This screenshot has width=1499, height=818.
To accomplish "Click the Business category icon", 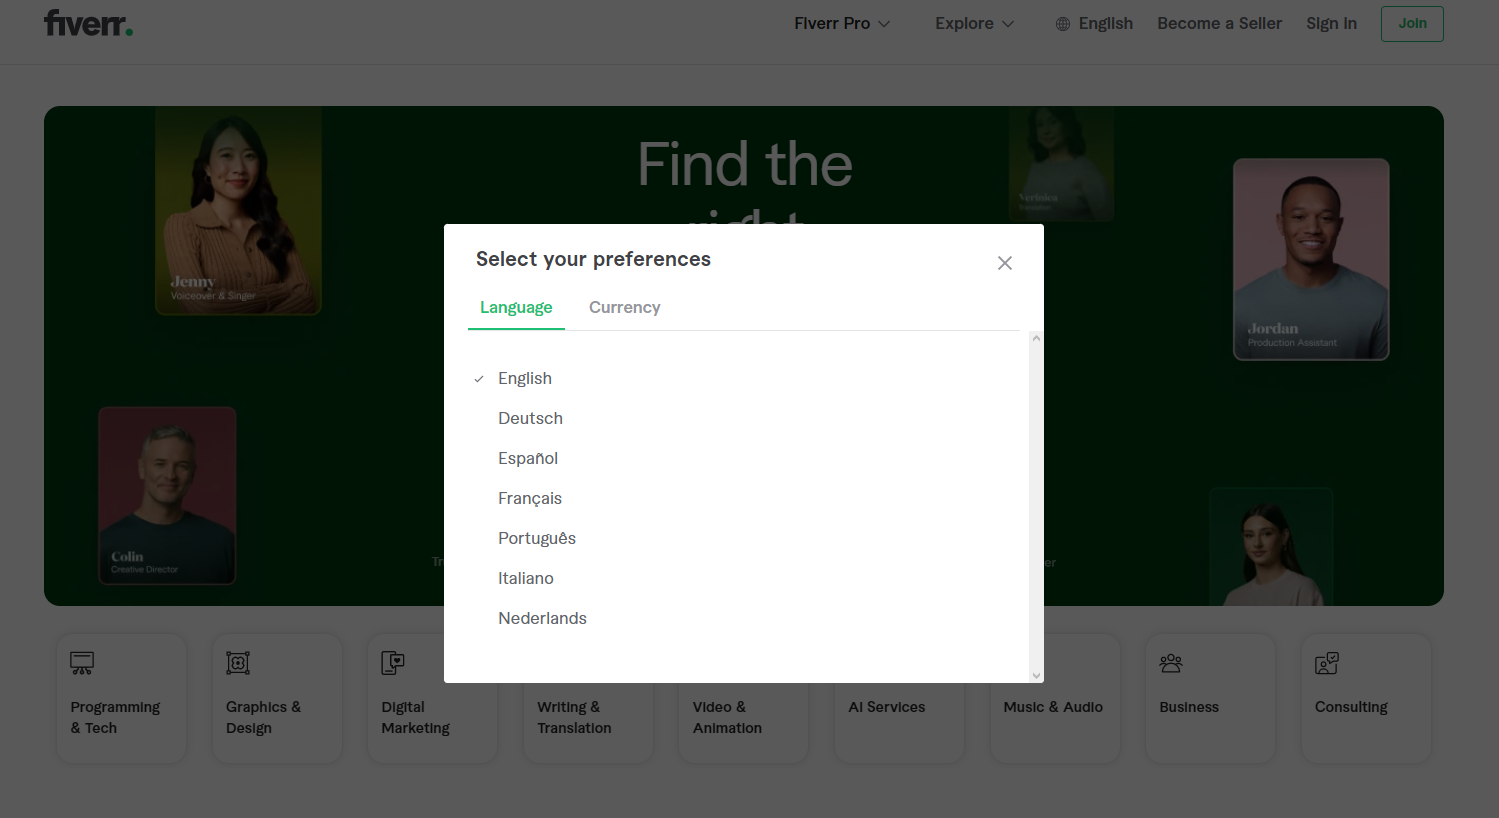I will [1171, 663].
